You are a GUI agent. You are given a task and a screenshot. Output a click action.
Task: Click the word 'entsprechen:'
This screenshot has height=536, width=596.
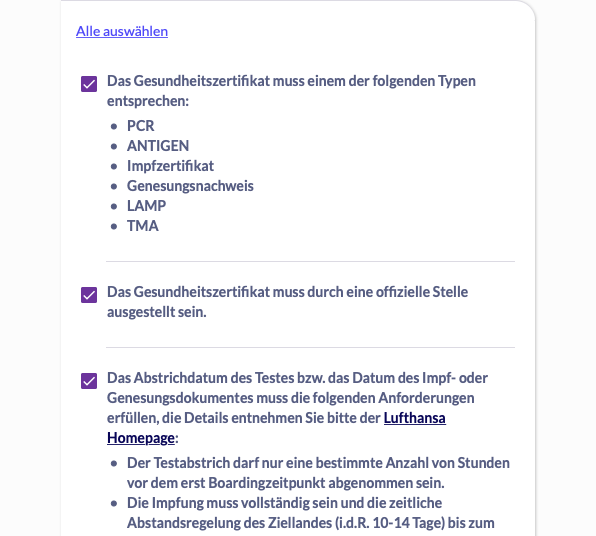coord(148,101)
